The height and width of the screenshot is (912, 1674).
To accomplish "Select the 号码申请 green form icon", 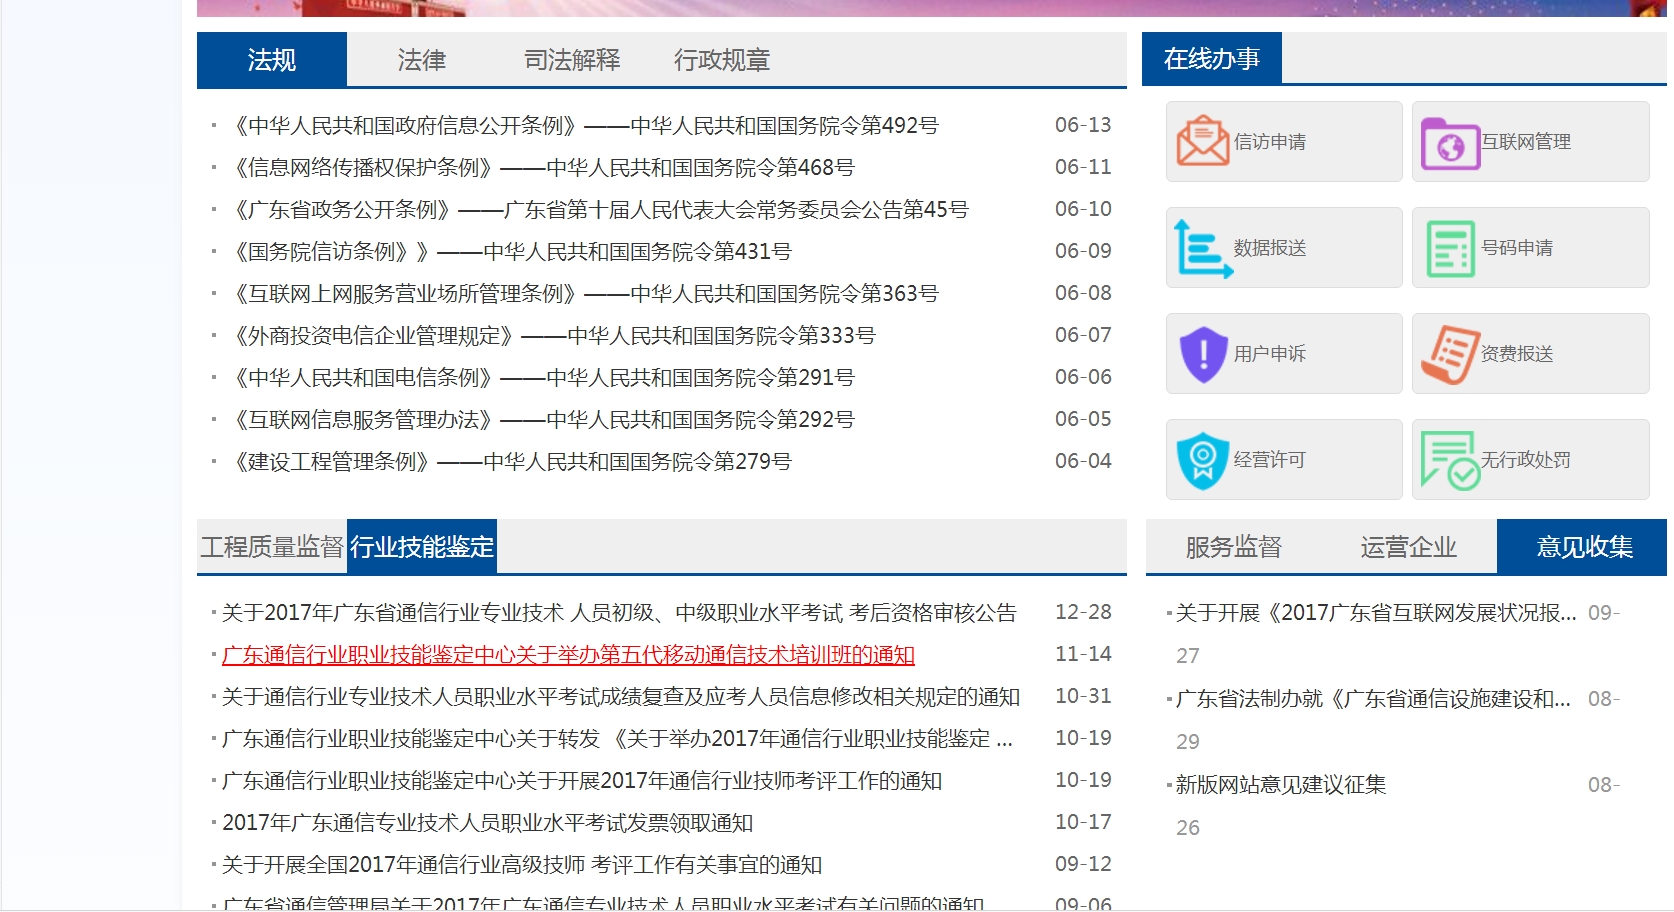I will 1449,249.
